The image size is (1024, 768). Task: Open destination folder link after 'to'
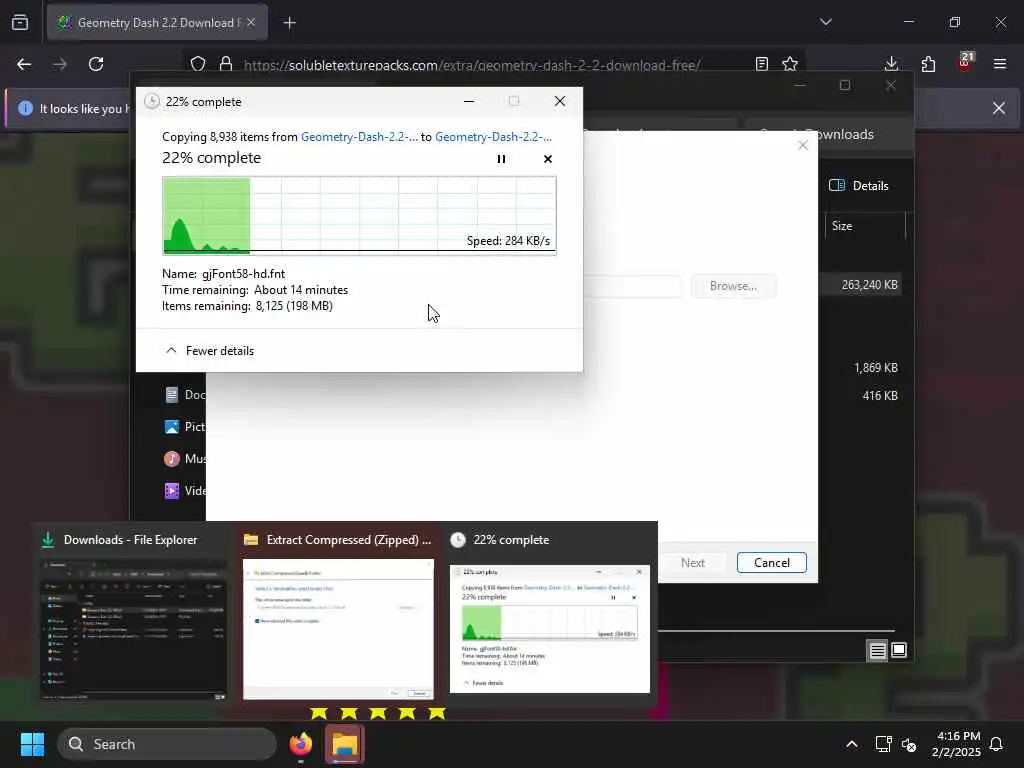493,136
